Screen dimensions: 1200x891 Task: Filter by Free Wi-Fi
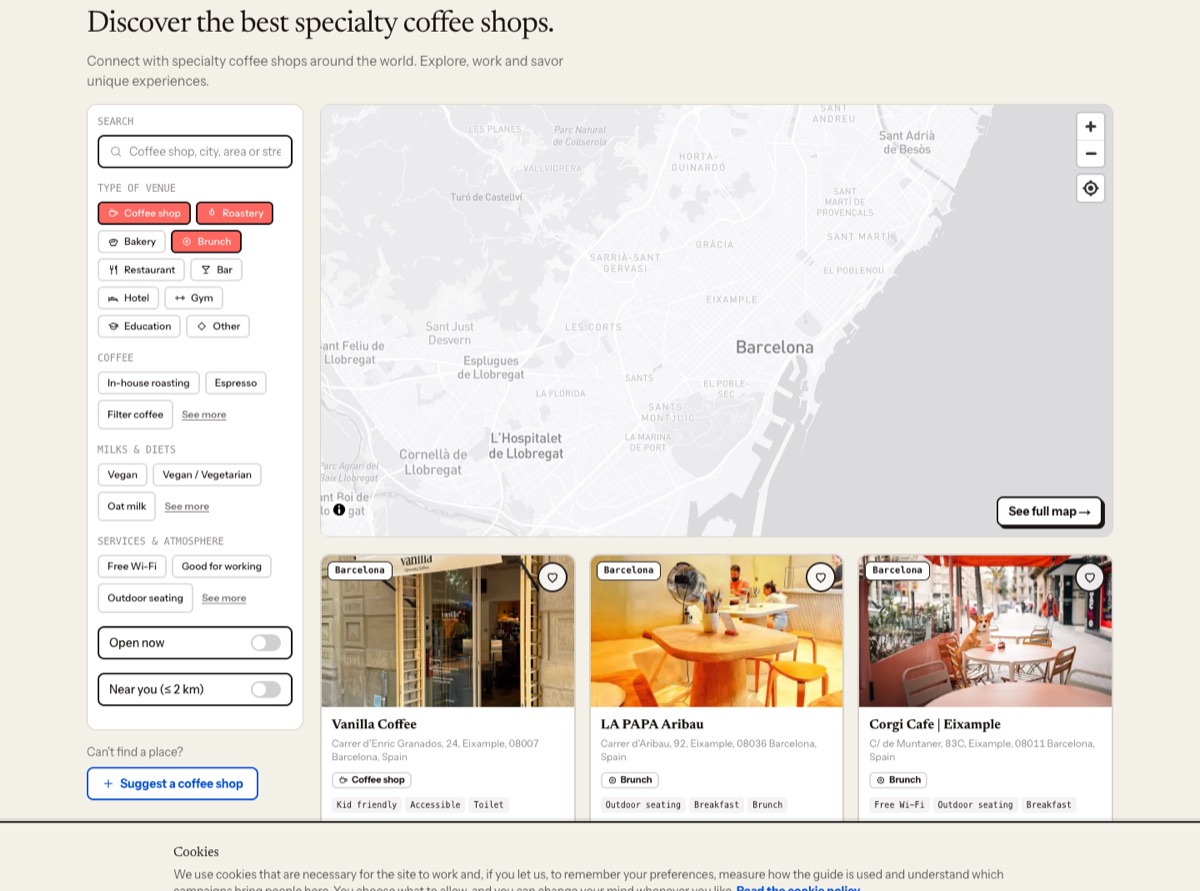point(132,566)
